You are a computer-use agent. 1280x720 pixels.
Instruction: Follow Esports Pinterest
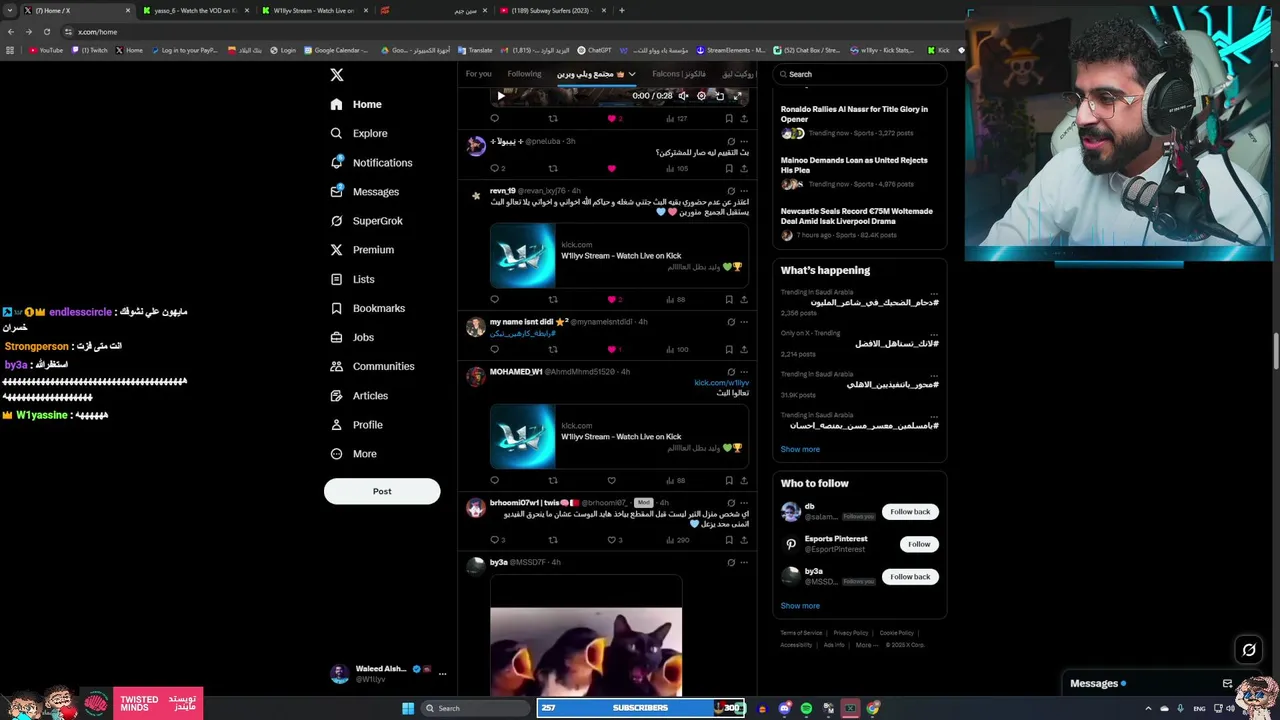click(919, 544)
